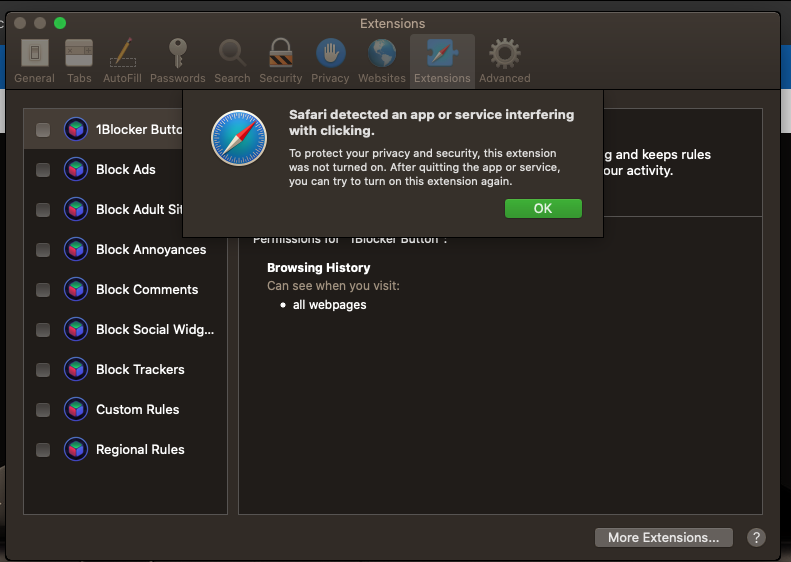Click the 'Can see when you visit:' text
Image resolution: width=791 pixels, height=562 pixels.
[x=333, y=286]
